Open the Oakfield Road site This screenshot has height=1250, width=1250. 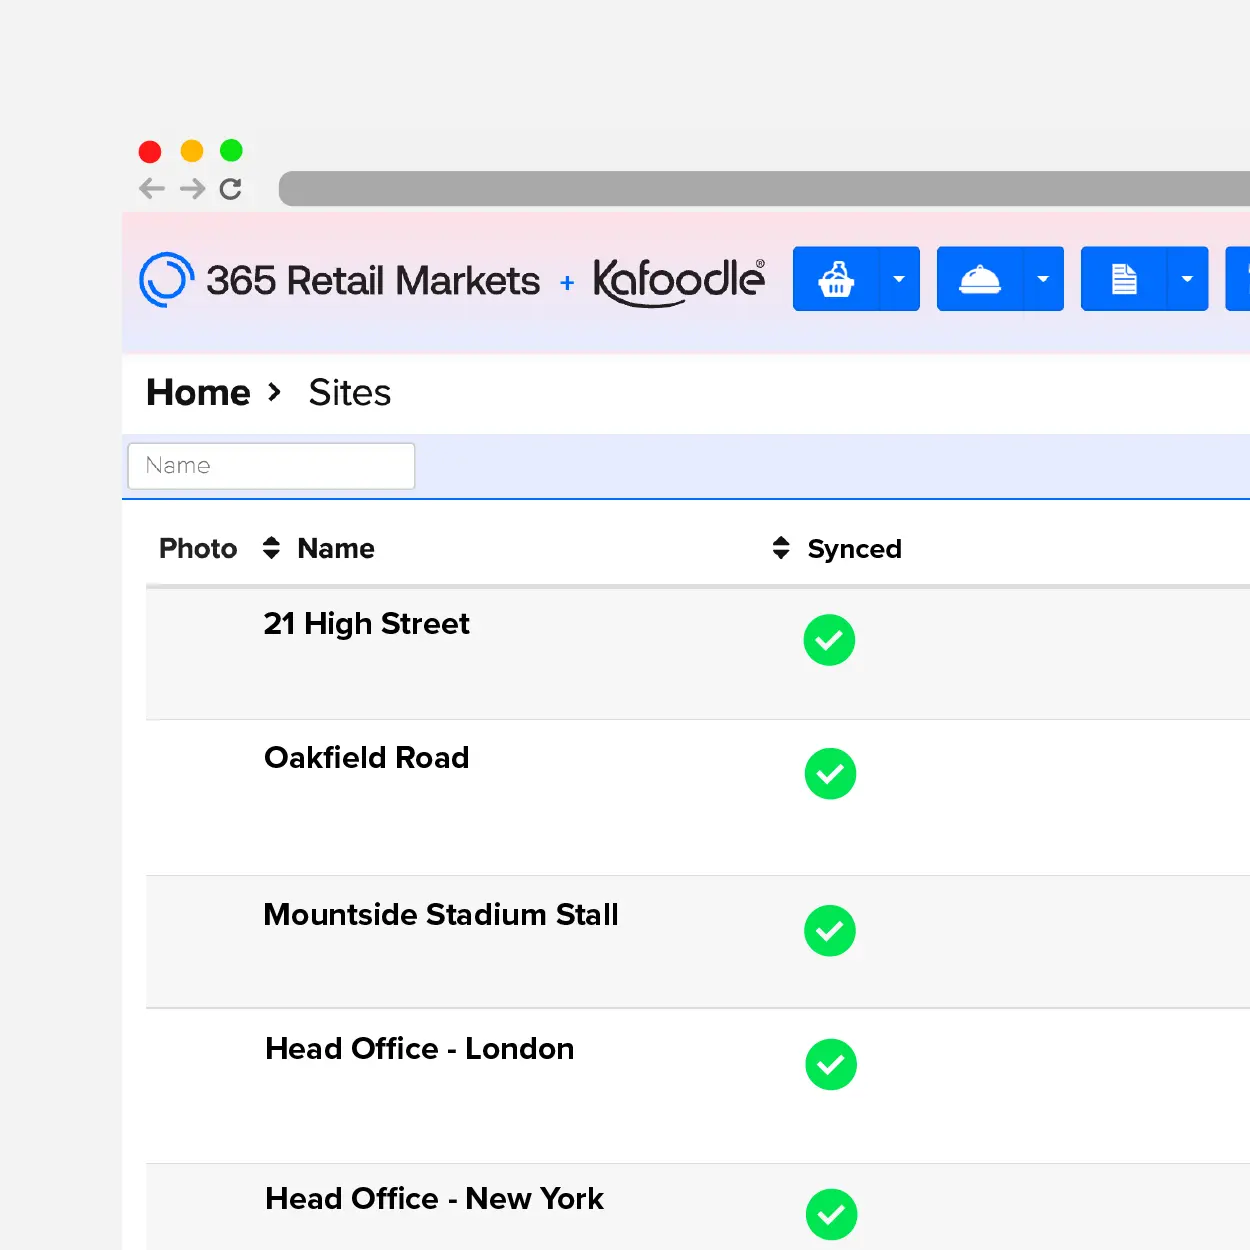(x=366, y=758)
